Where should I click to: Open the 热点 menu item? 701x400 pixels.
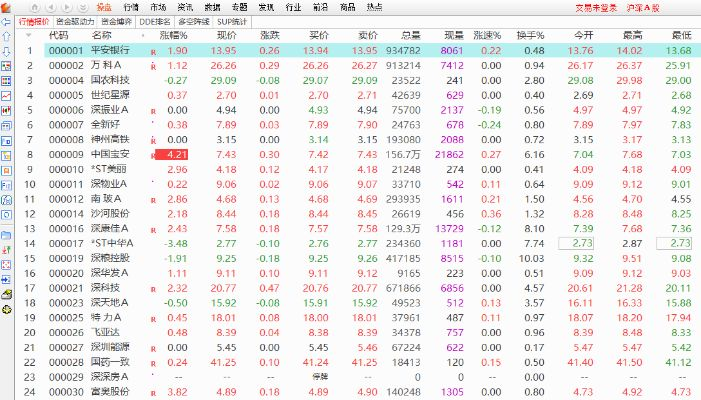pyautogui.click(x=373, y=7)
